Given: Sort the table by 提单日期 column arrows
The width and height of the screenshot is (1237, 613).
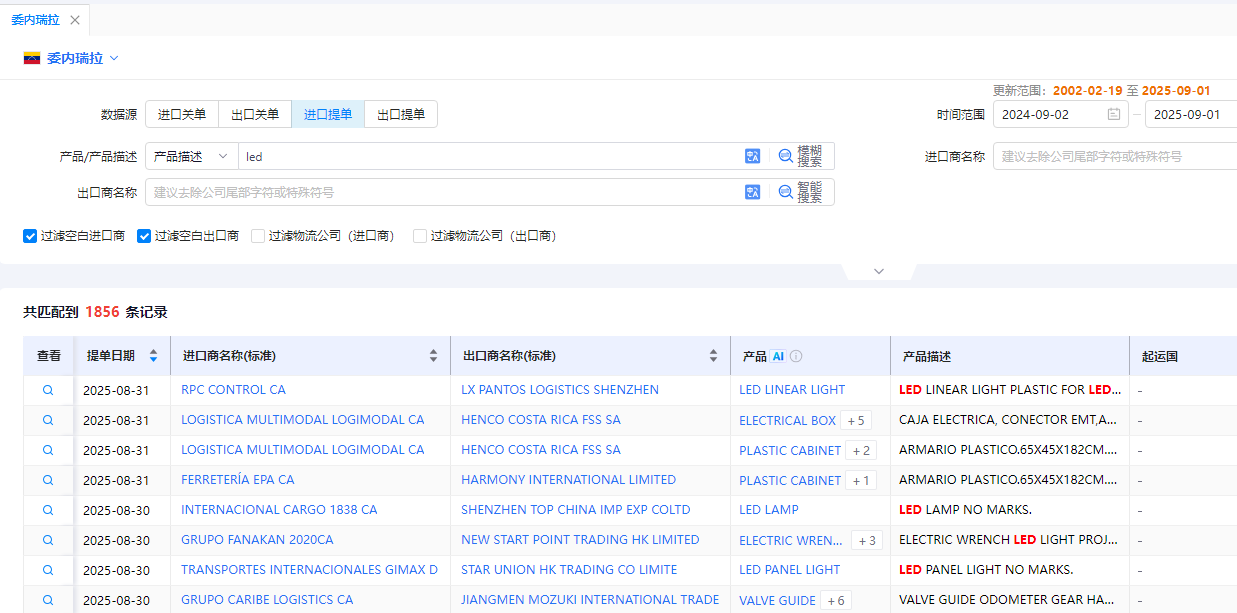Looking at the screenshot, I should click(153, 355).
